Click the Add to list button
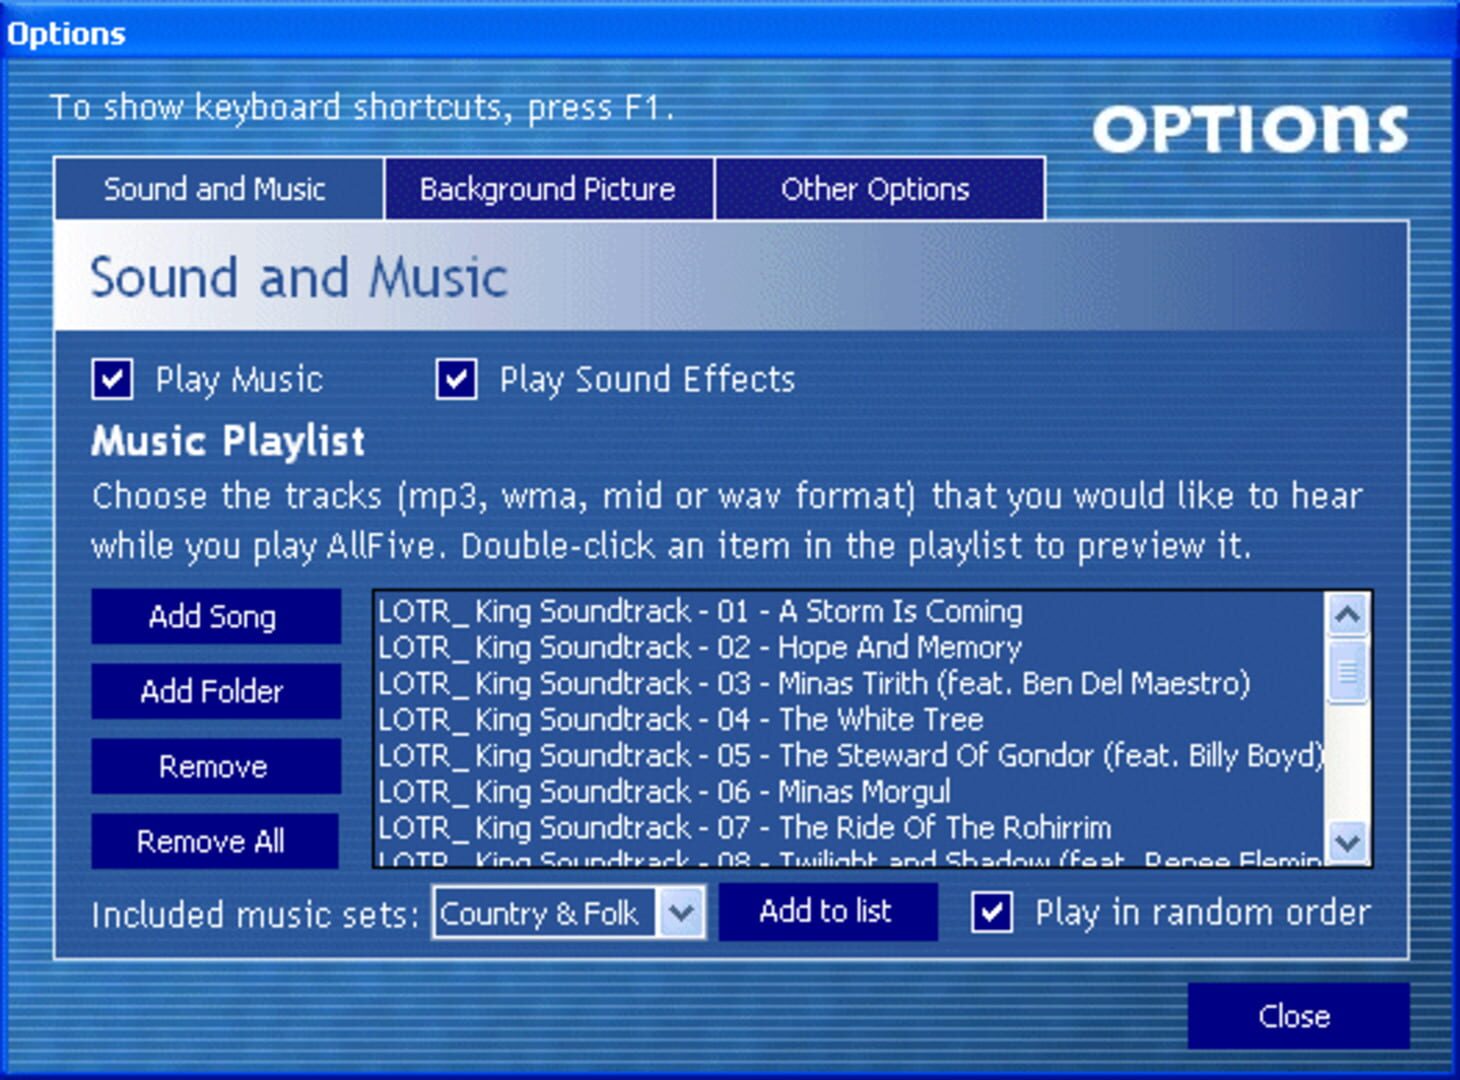The width and height of the screenshot is (1460, 1080). (826, 911)
